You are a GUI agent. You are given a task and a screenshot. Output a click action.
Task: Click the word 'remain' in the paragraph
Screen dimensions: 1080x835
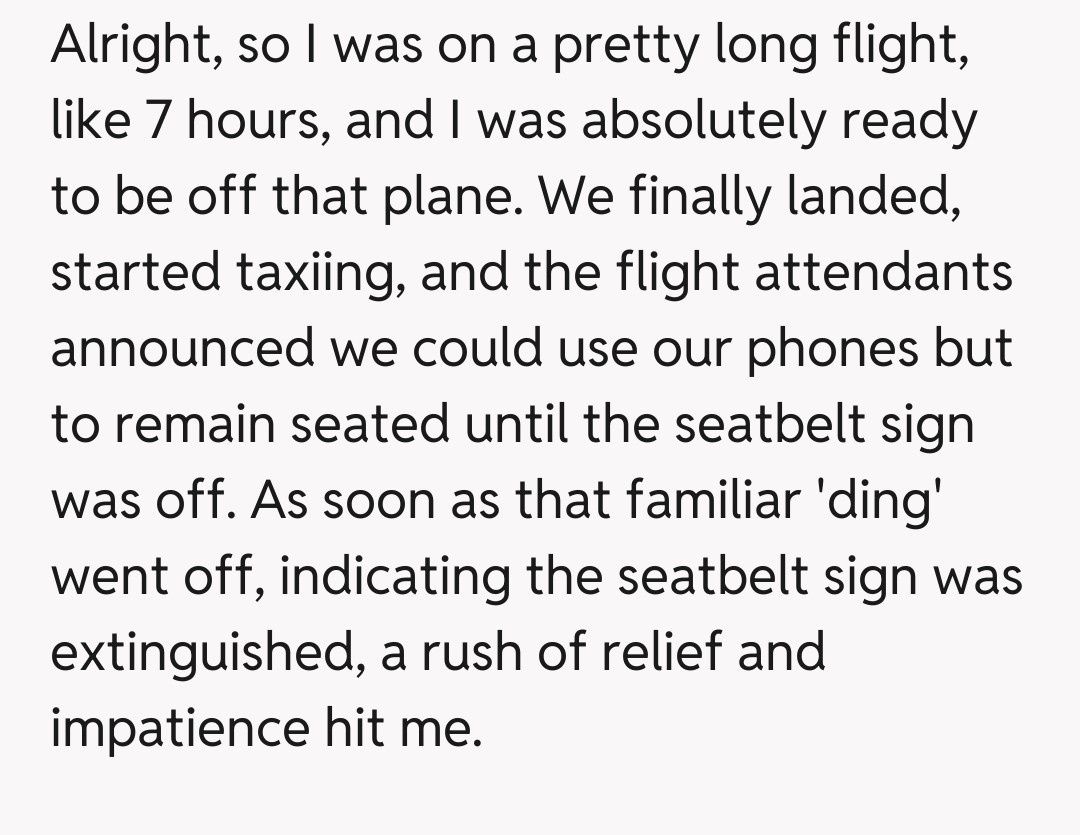pos(196,426)
